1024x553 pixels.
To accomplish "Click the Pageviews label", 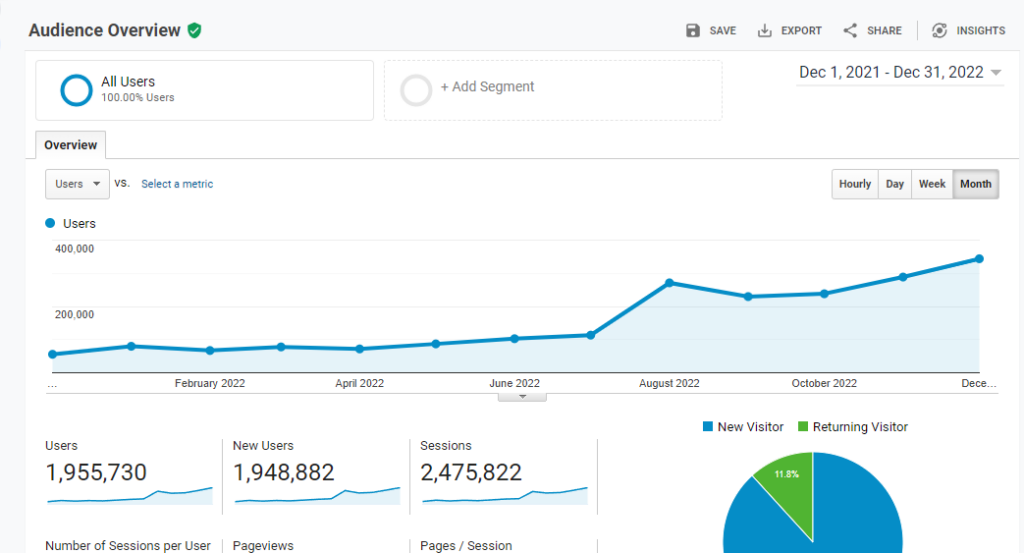I will pos(263,546).
